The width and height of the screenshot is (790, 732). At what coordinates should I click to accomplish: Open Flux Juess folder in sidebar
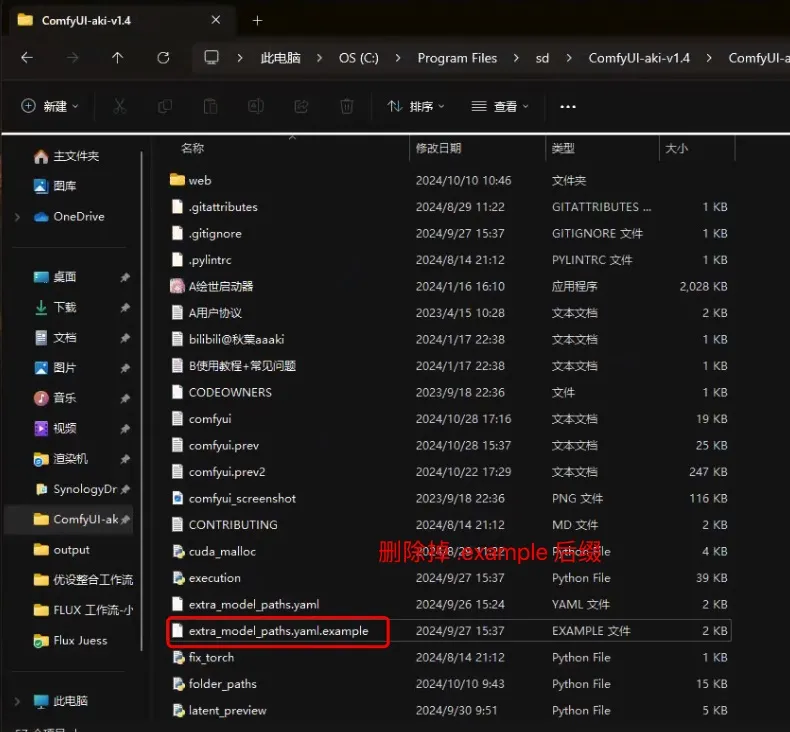point(70,641)
